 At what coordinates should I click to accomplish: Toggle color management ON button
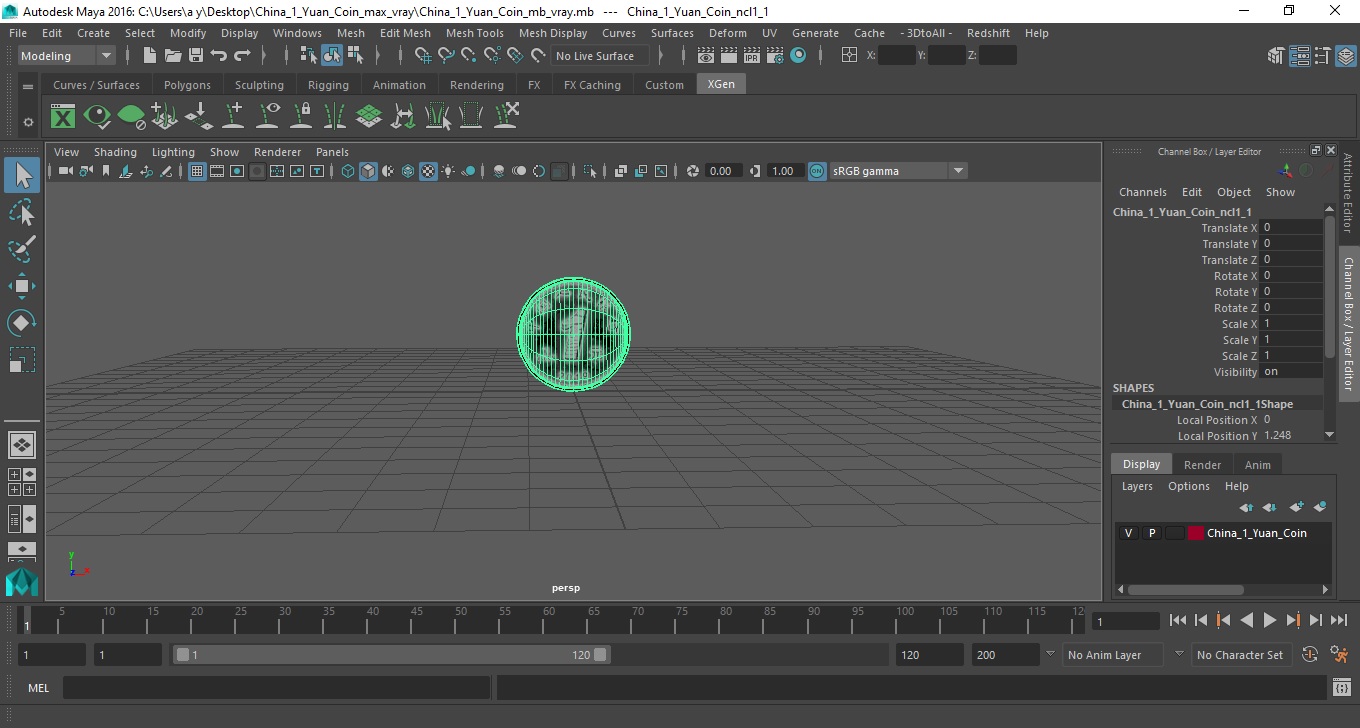coord(817,171)
